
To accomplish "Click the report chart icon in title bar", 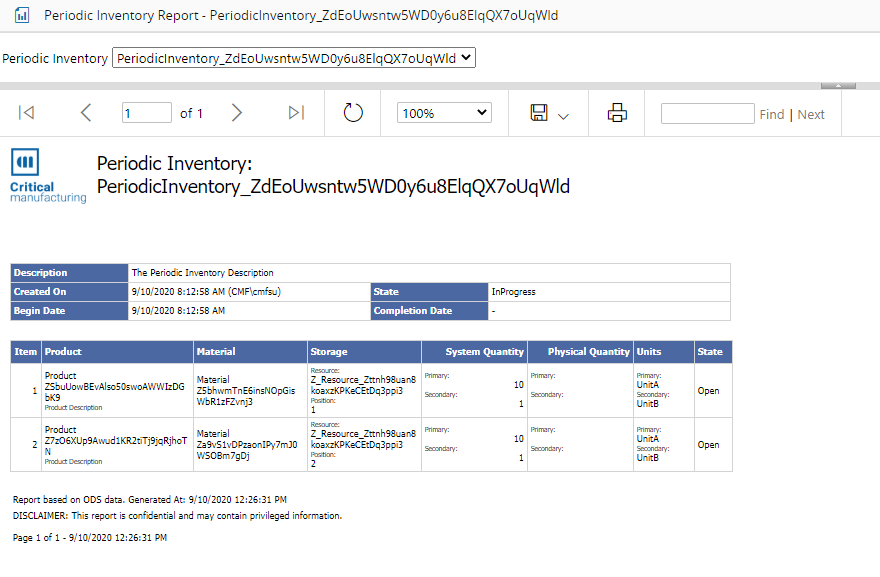I will pyautogui.click(x=22, y=16).
